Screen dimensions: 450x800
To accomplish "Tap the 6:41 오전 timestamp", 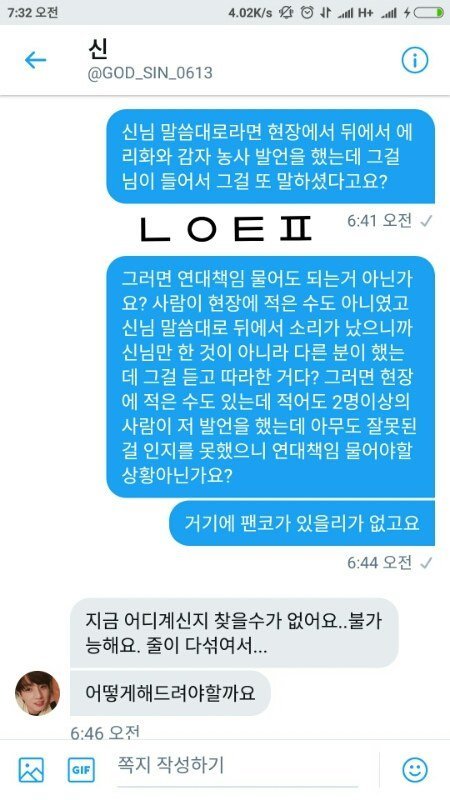I will tap(380, 220).
